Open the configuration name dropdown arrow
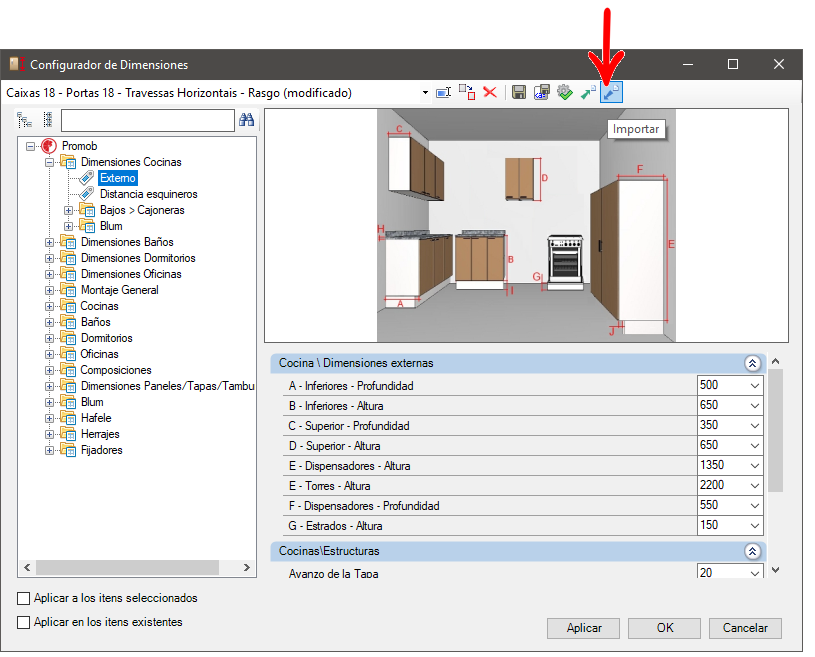 click(x=425, y=93)
